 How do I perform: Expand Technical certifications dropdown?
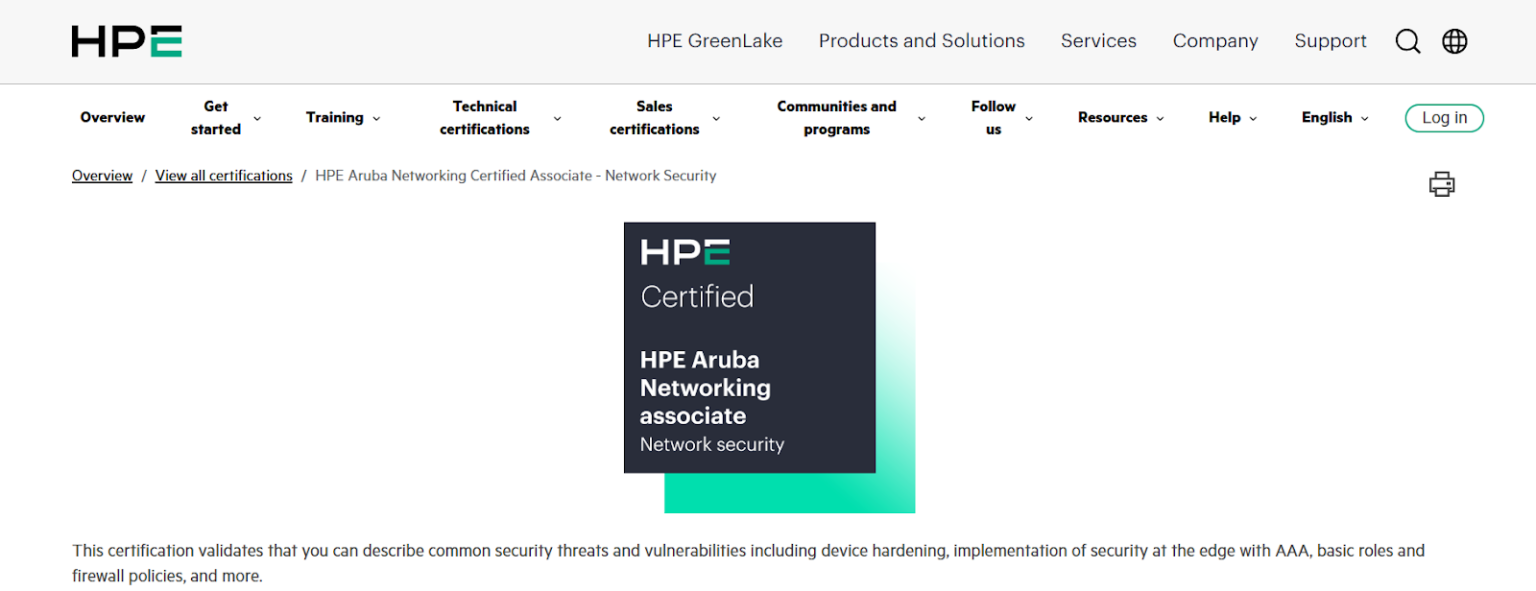point(500,118)
